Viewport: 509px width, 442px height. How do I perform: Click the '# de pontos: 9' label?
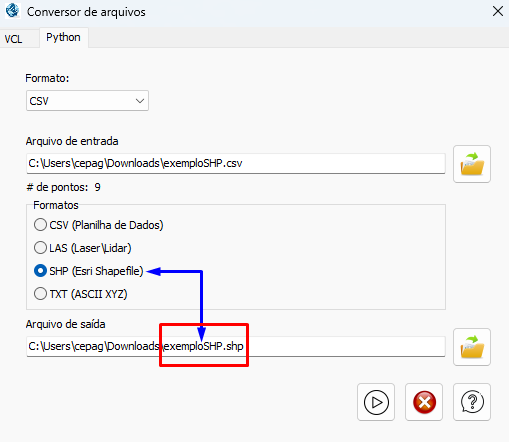click(63, 187)
